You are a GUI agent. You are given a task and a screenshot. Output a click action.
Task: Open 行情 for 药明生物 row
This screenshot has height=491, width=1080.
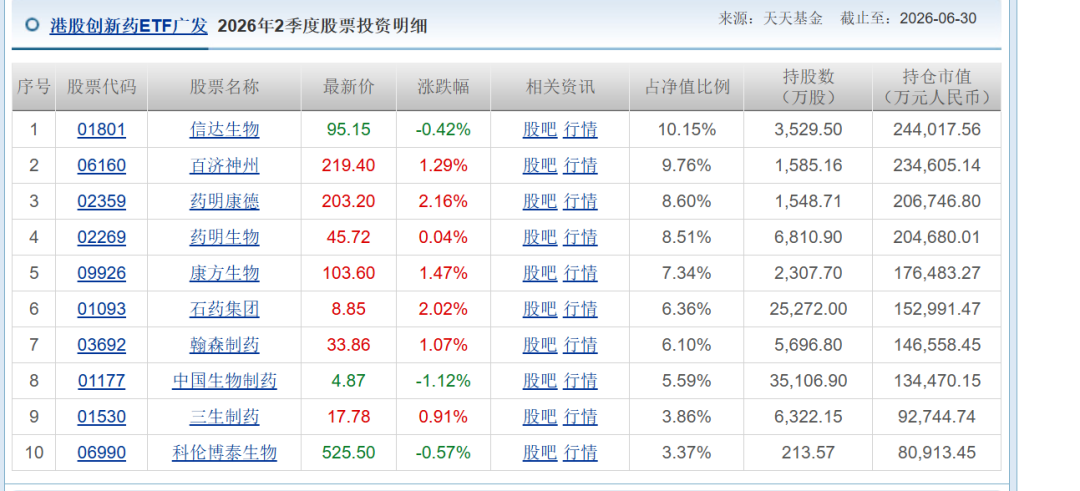580,238
